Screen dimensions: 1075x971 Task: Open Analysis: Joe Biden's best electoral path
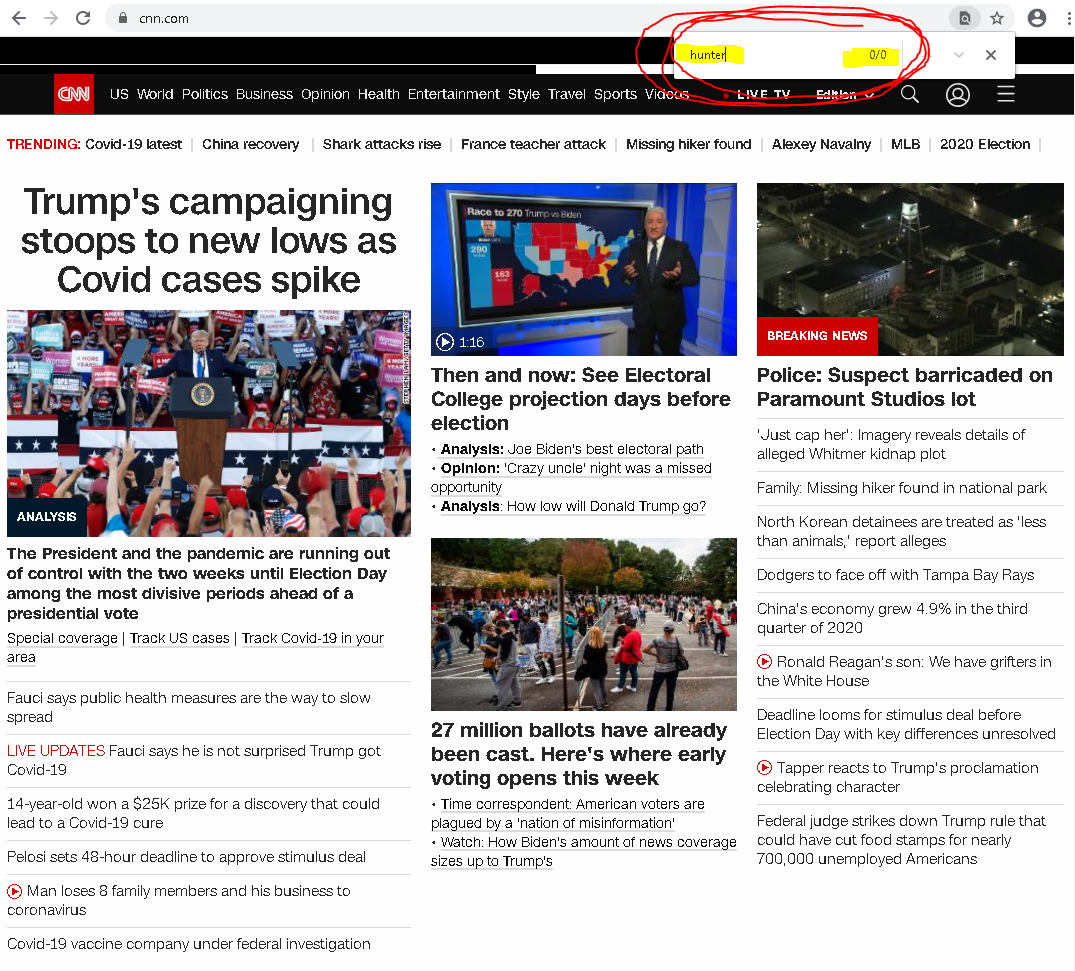click(x=572, y=449)
